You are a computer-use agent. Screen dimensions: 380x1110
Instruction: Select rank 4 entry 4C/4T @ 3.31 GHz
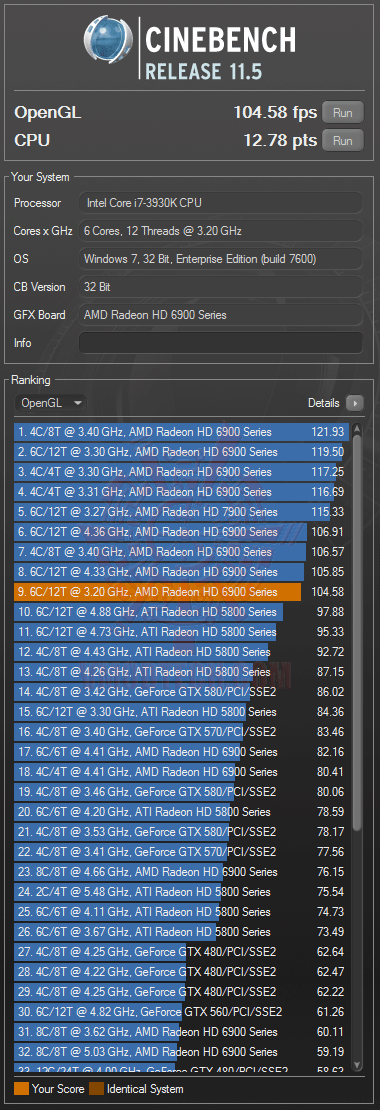pyautogui.click(x=182, y=491)
